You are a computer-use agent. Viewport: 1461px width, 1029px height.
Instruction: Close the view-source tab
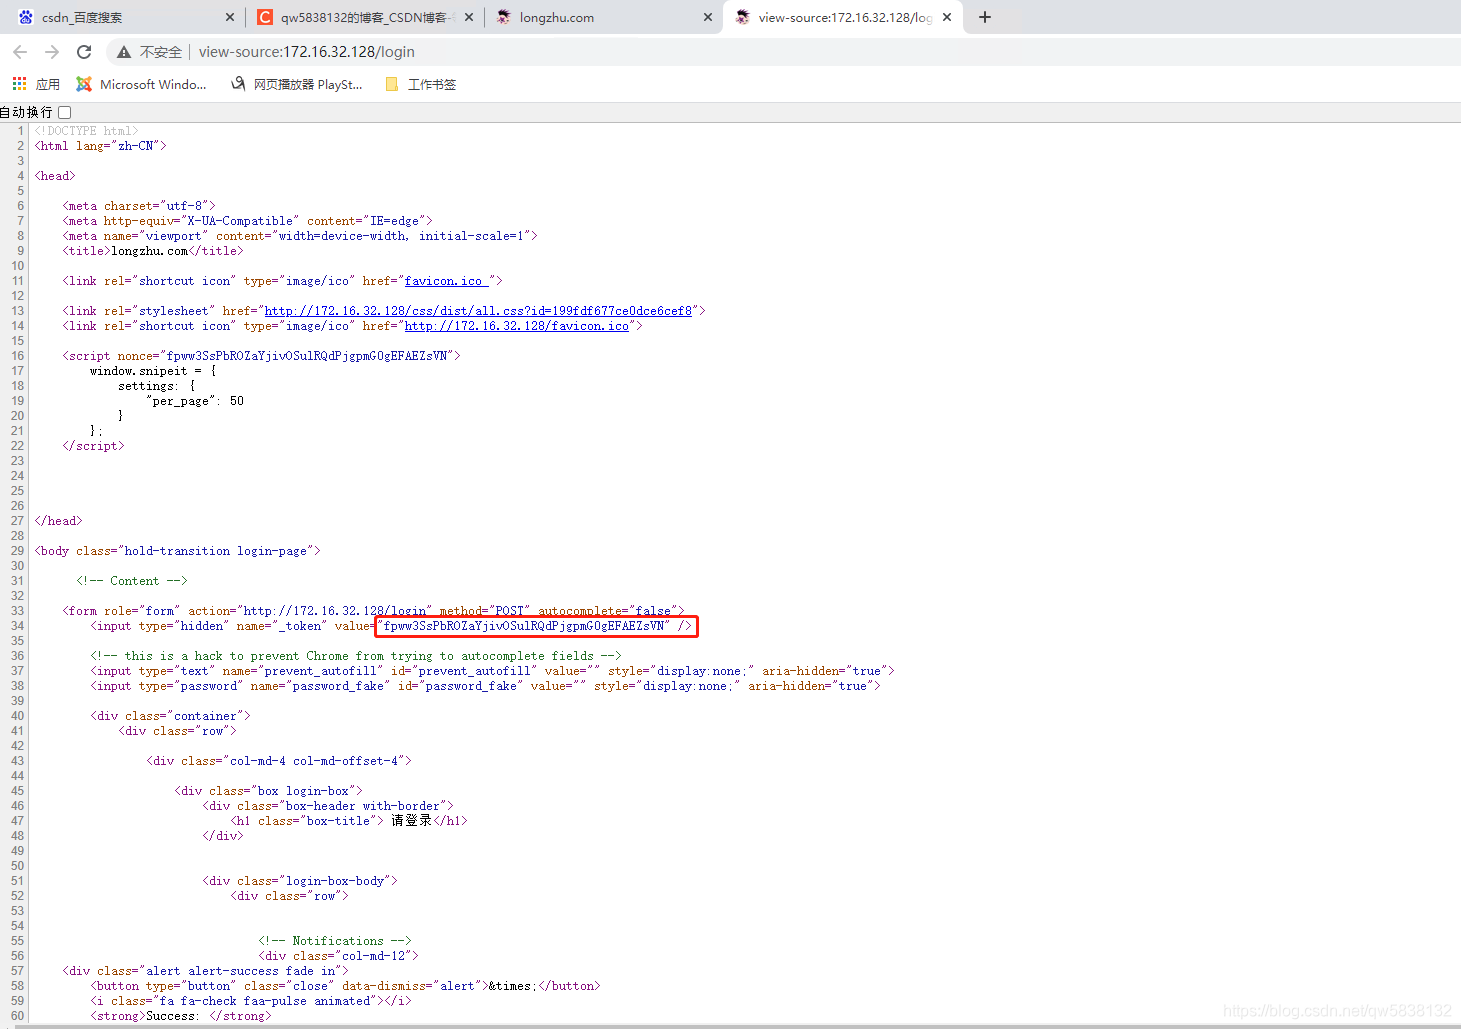[x=947, y=17]
